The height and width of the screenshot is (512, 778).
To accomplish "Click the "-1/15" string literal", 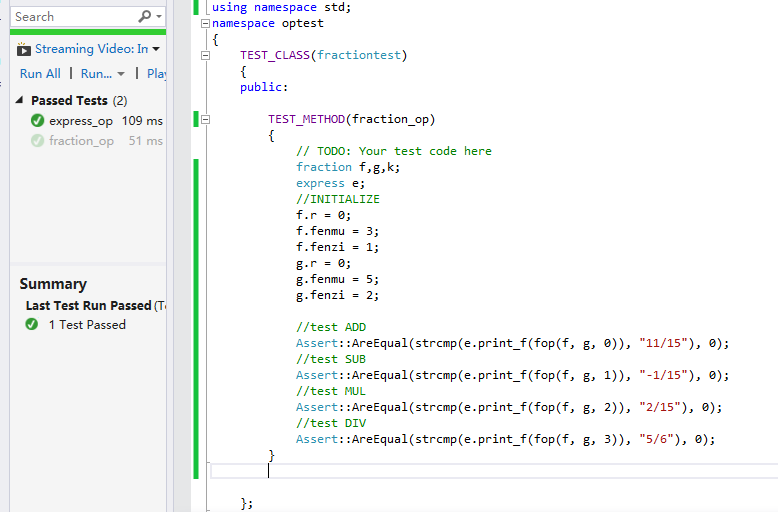I will point(663,375).
